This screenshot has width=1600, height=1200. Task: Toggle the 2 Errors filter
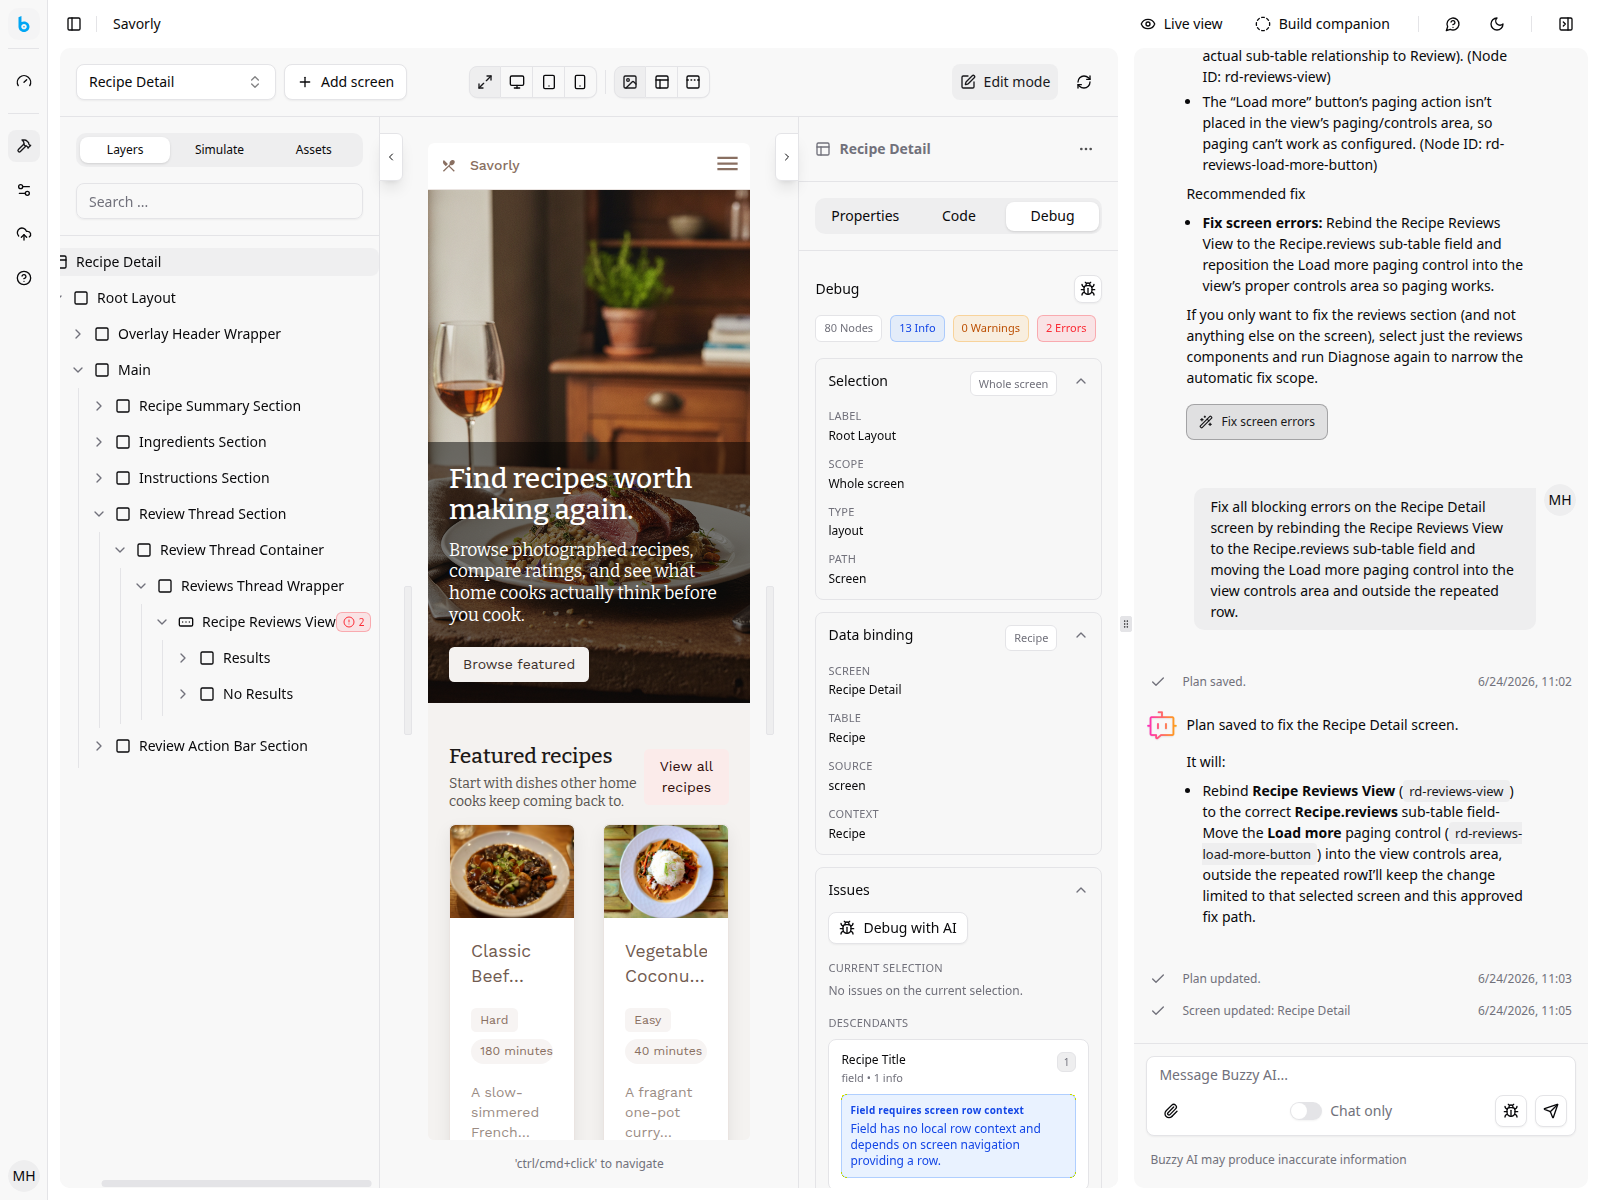1066,328
